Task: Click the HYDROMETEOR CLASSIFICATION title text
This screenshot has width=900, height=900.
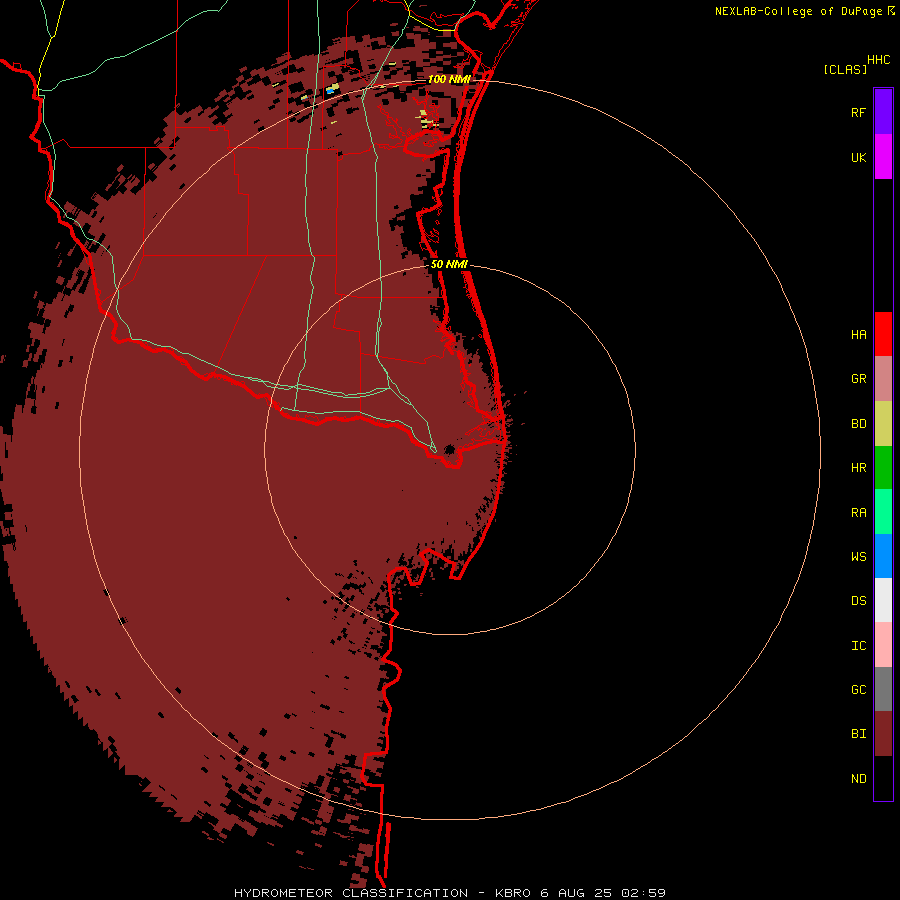Action: [x=351, y=893]
